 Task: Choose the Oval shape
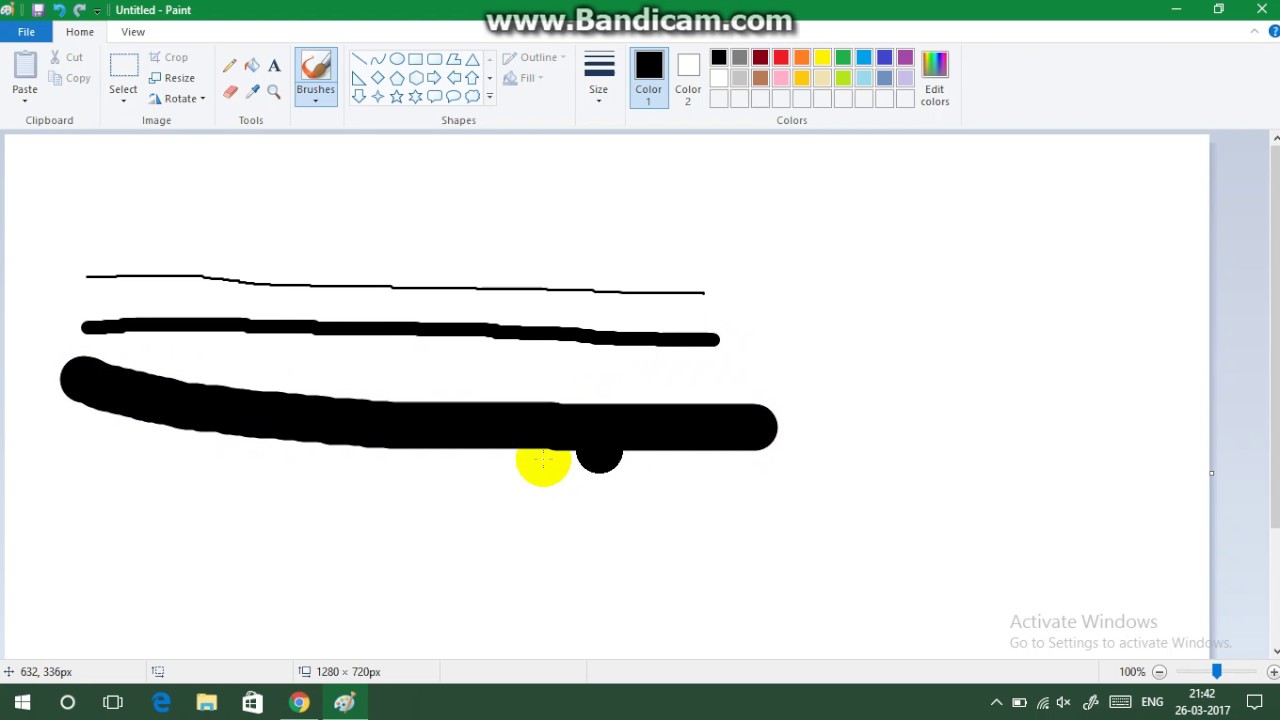tap(397, 59)
